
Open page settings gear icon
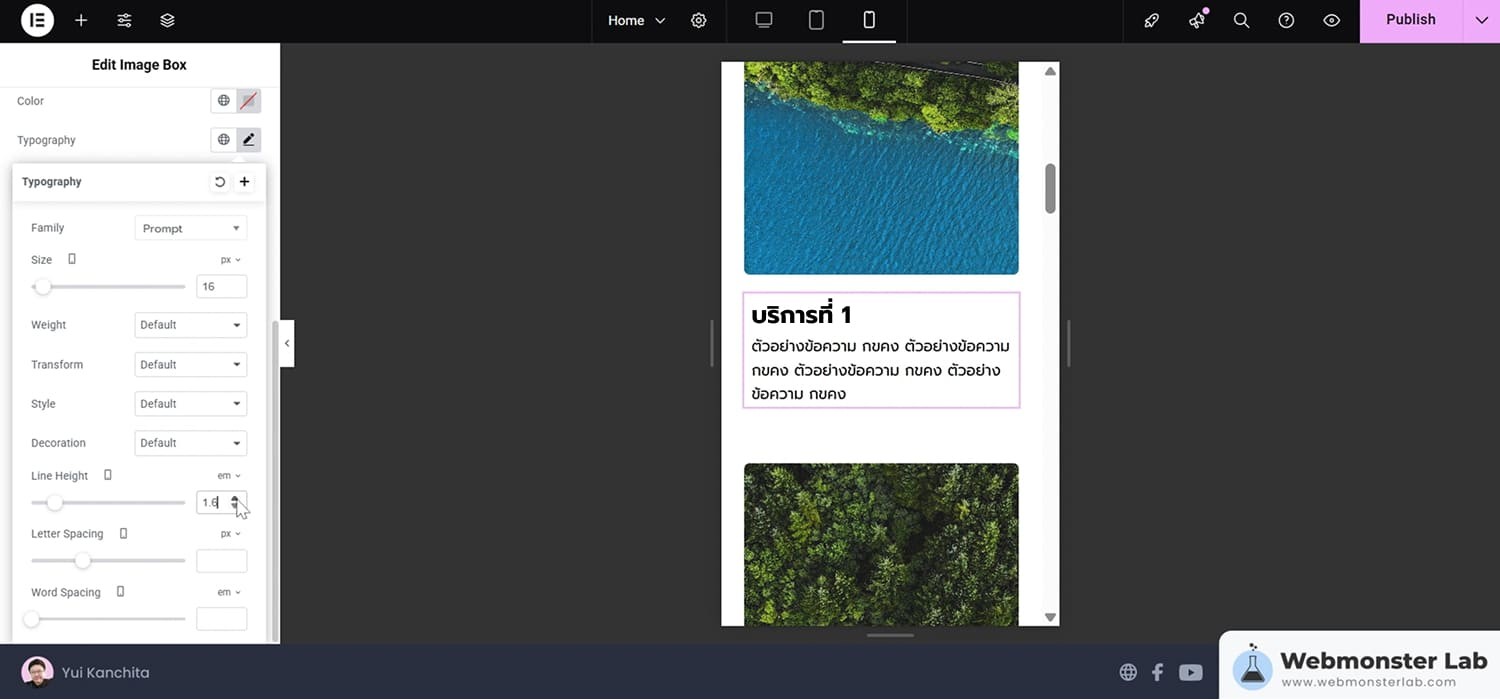pos(699,21)
